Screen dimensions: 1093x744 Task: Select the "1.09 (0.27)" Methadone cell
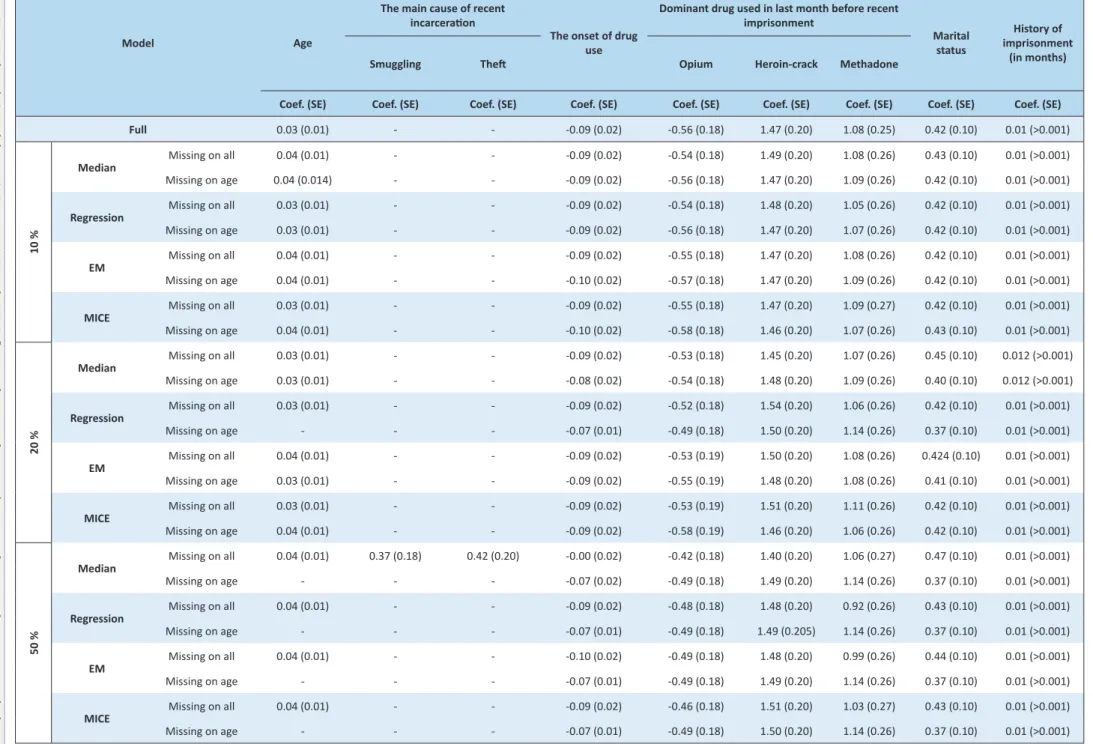click(869, 305)
